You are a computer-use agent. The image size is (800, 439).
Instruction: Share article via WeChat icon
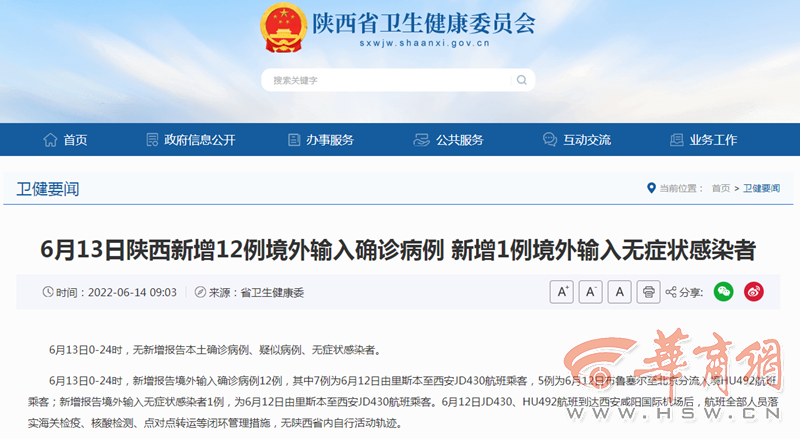click(x=723, y=292)
